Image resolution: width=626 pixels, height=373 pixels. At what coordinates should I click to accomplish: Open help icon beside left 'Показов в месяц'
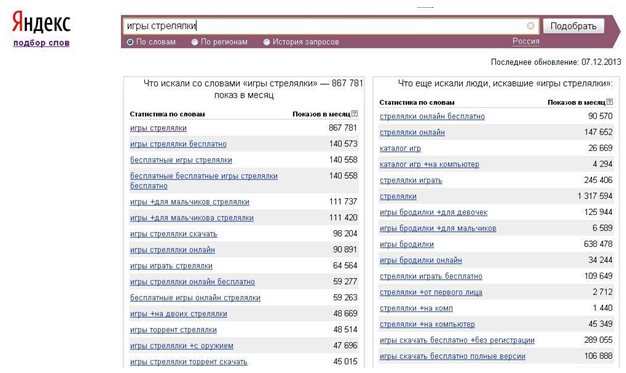355,114
